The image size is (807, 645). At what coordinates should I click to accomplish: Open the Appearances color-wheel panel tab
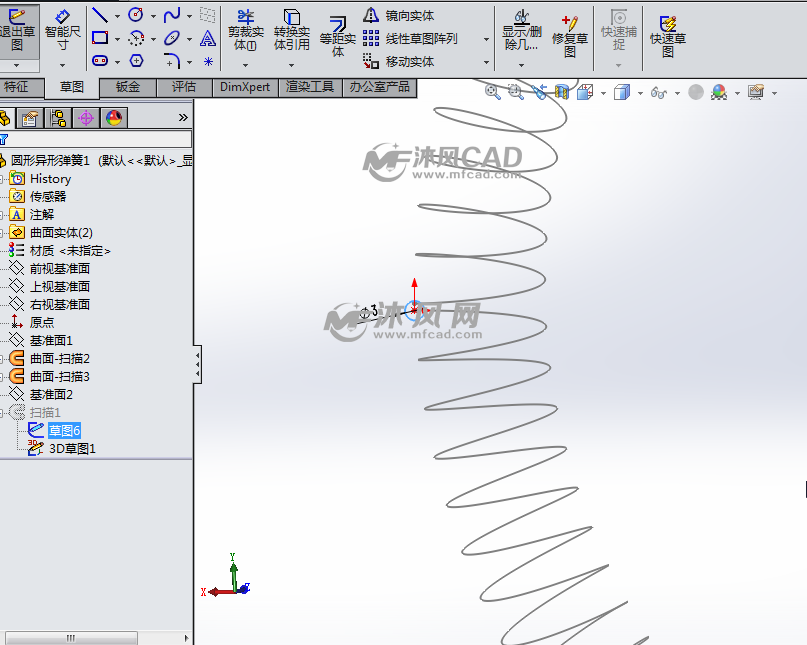point(114,118)
